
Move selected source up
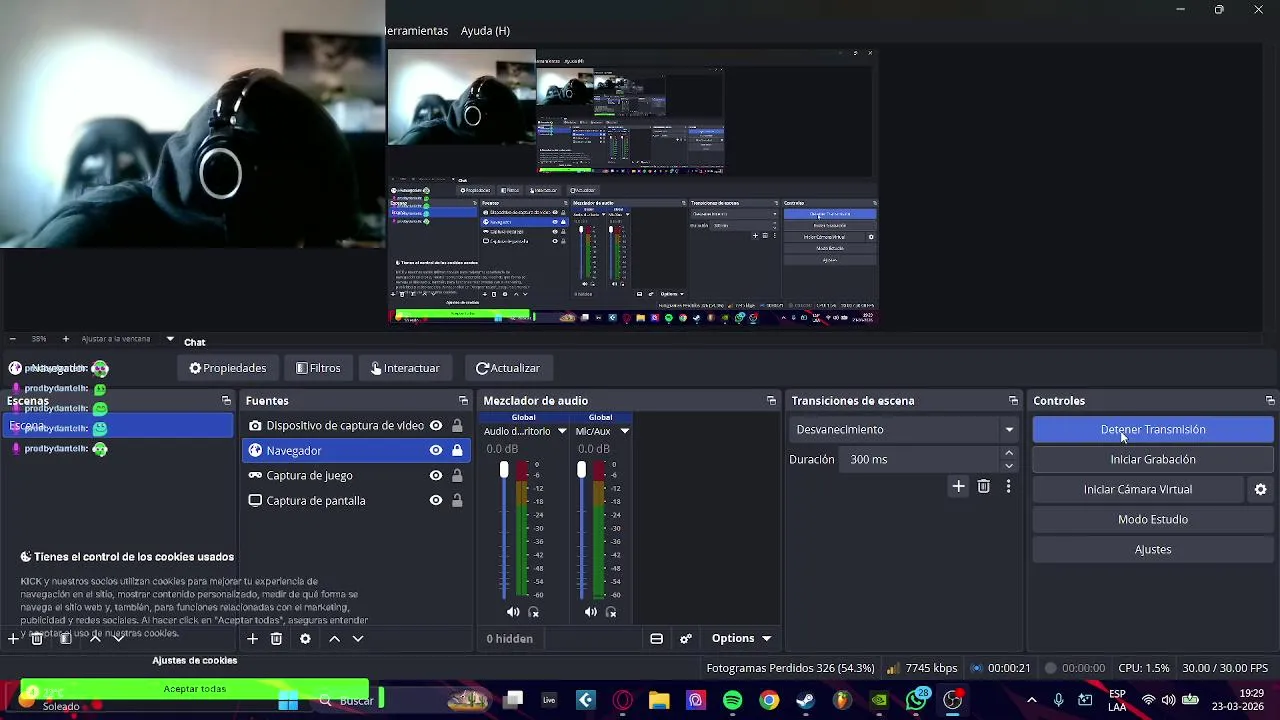pyautogui.click(x=334, y=638)
